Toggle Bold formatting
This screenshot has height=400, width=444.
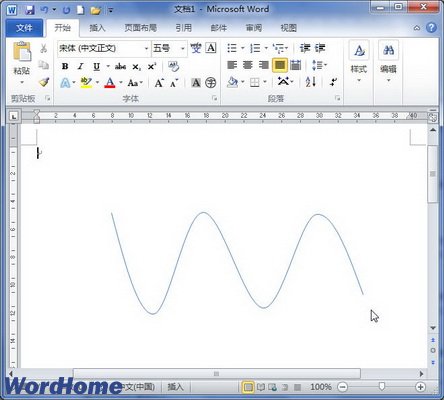coord(65,67)
